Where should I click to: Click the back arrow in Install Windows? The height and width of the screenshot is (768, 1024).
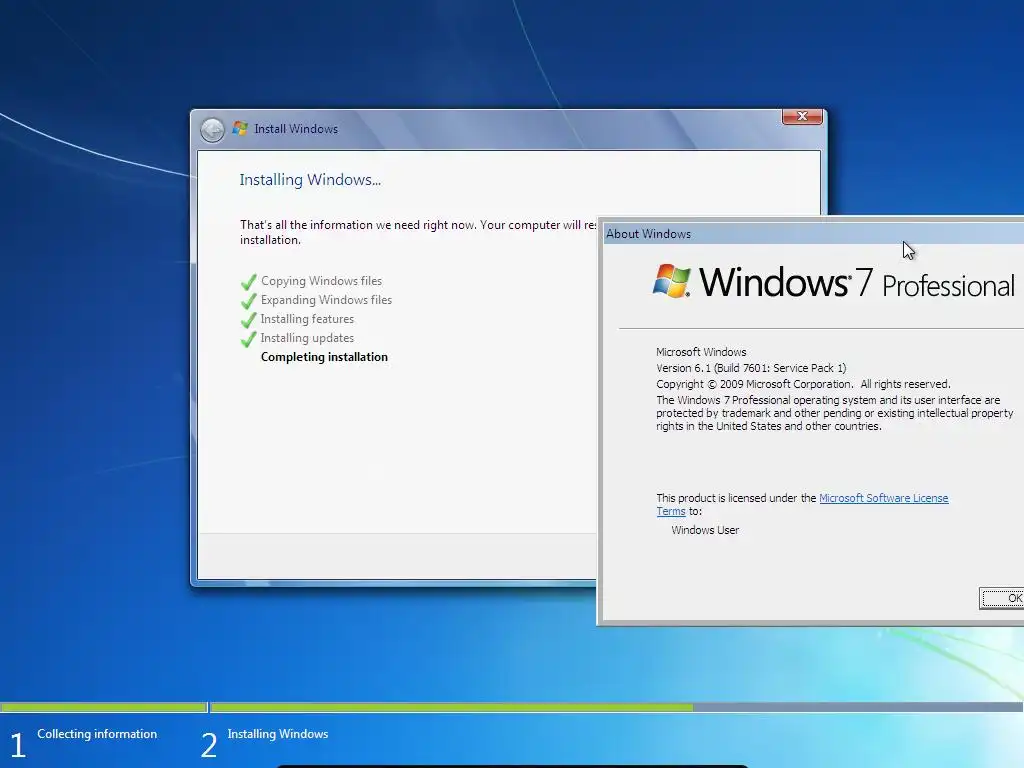coord(212,130)
